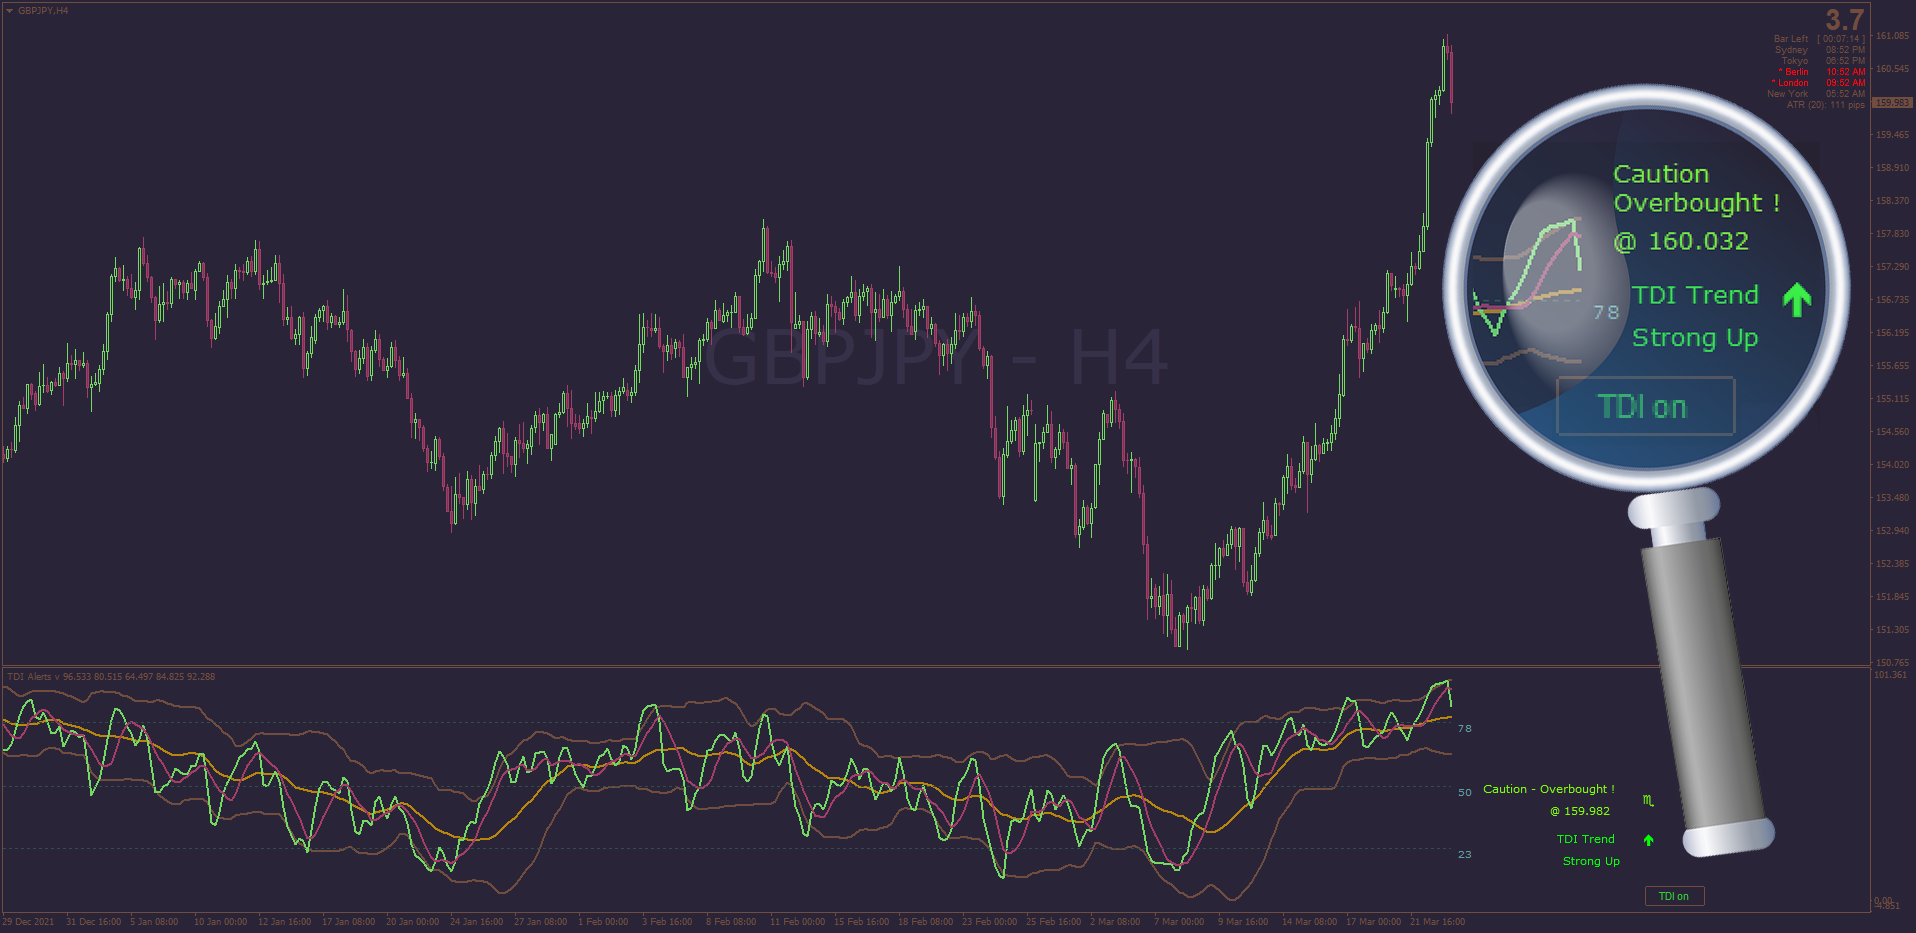1916x933 pixels.
Task: Click the 29 Dec 2021 time axis label
Action: [28, 922]
